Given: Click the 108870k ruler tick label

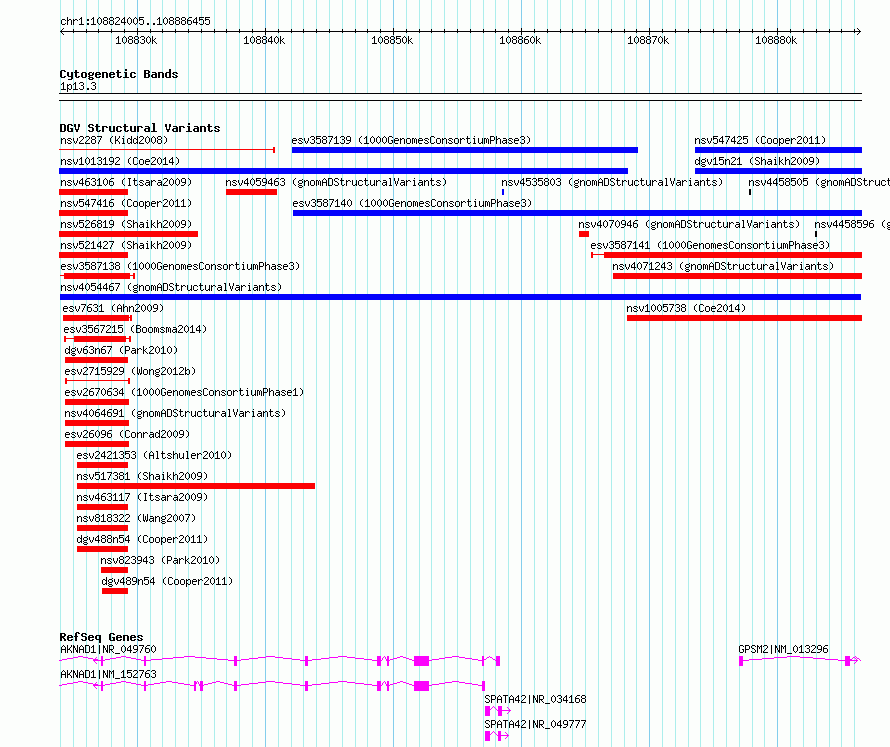Looking at the screenshot, I should tap(648, 41).
